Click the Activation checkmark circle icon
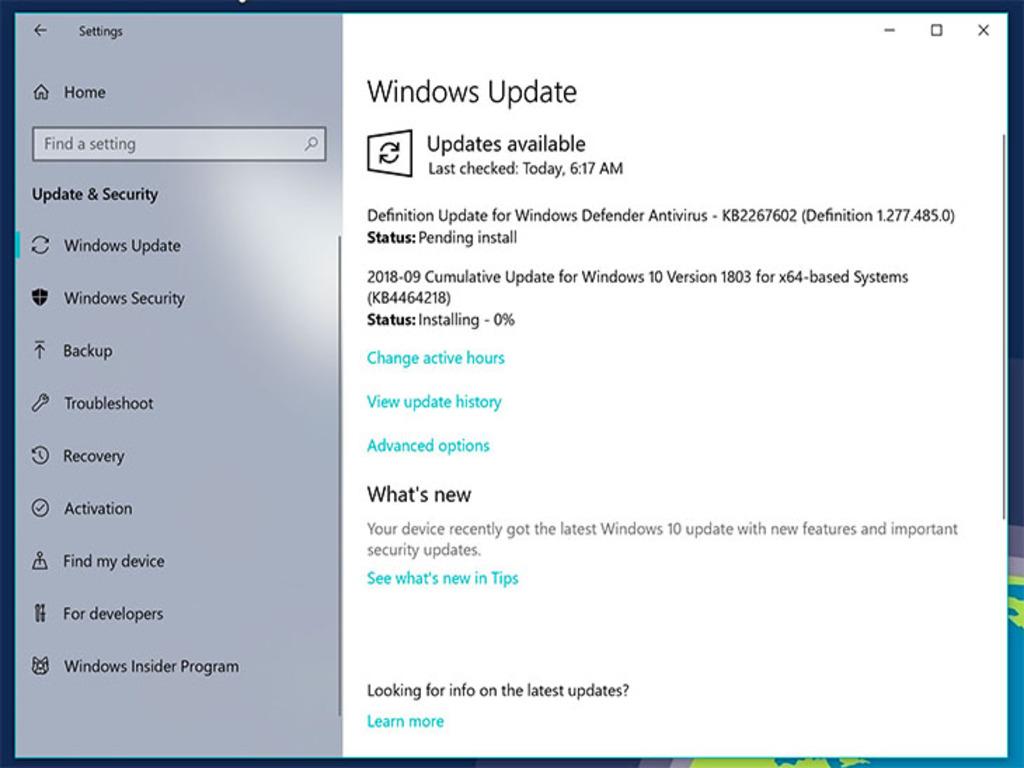1024x768 pixels. [x=40, y=508]
